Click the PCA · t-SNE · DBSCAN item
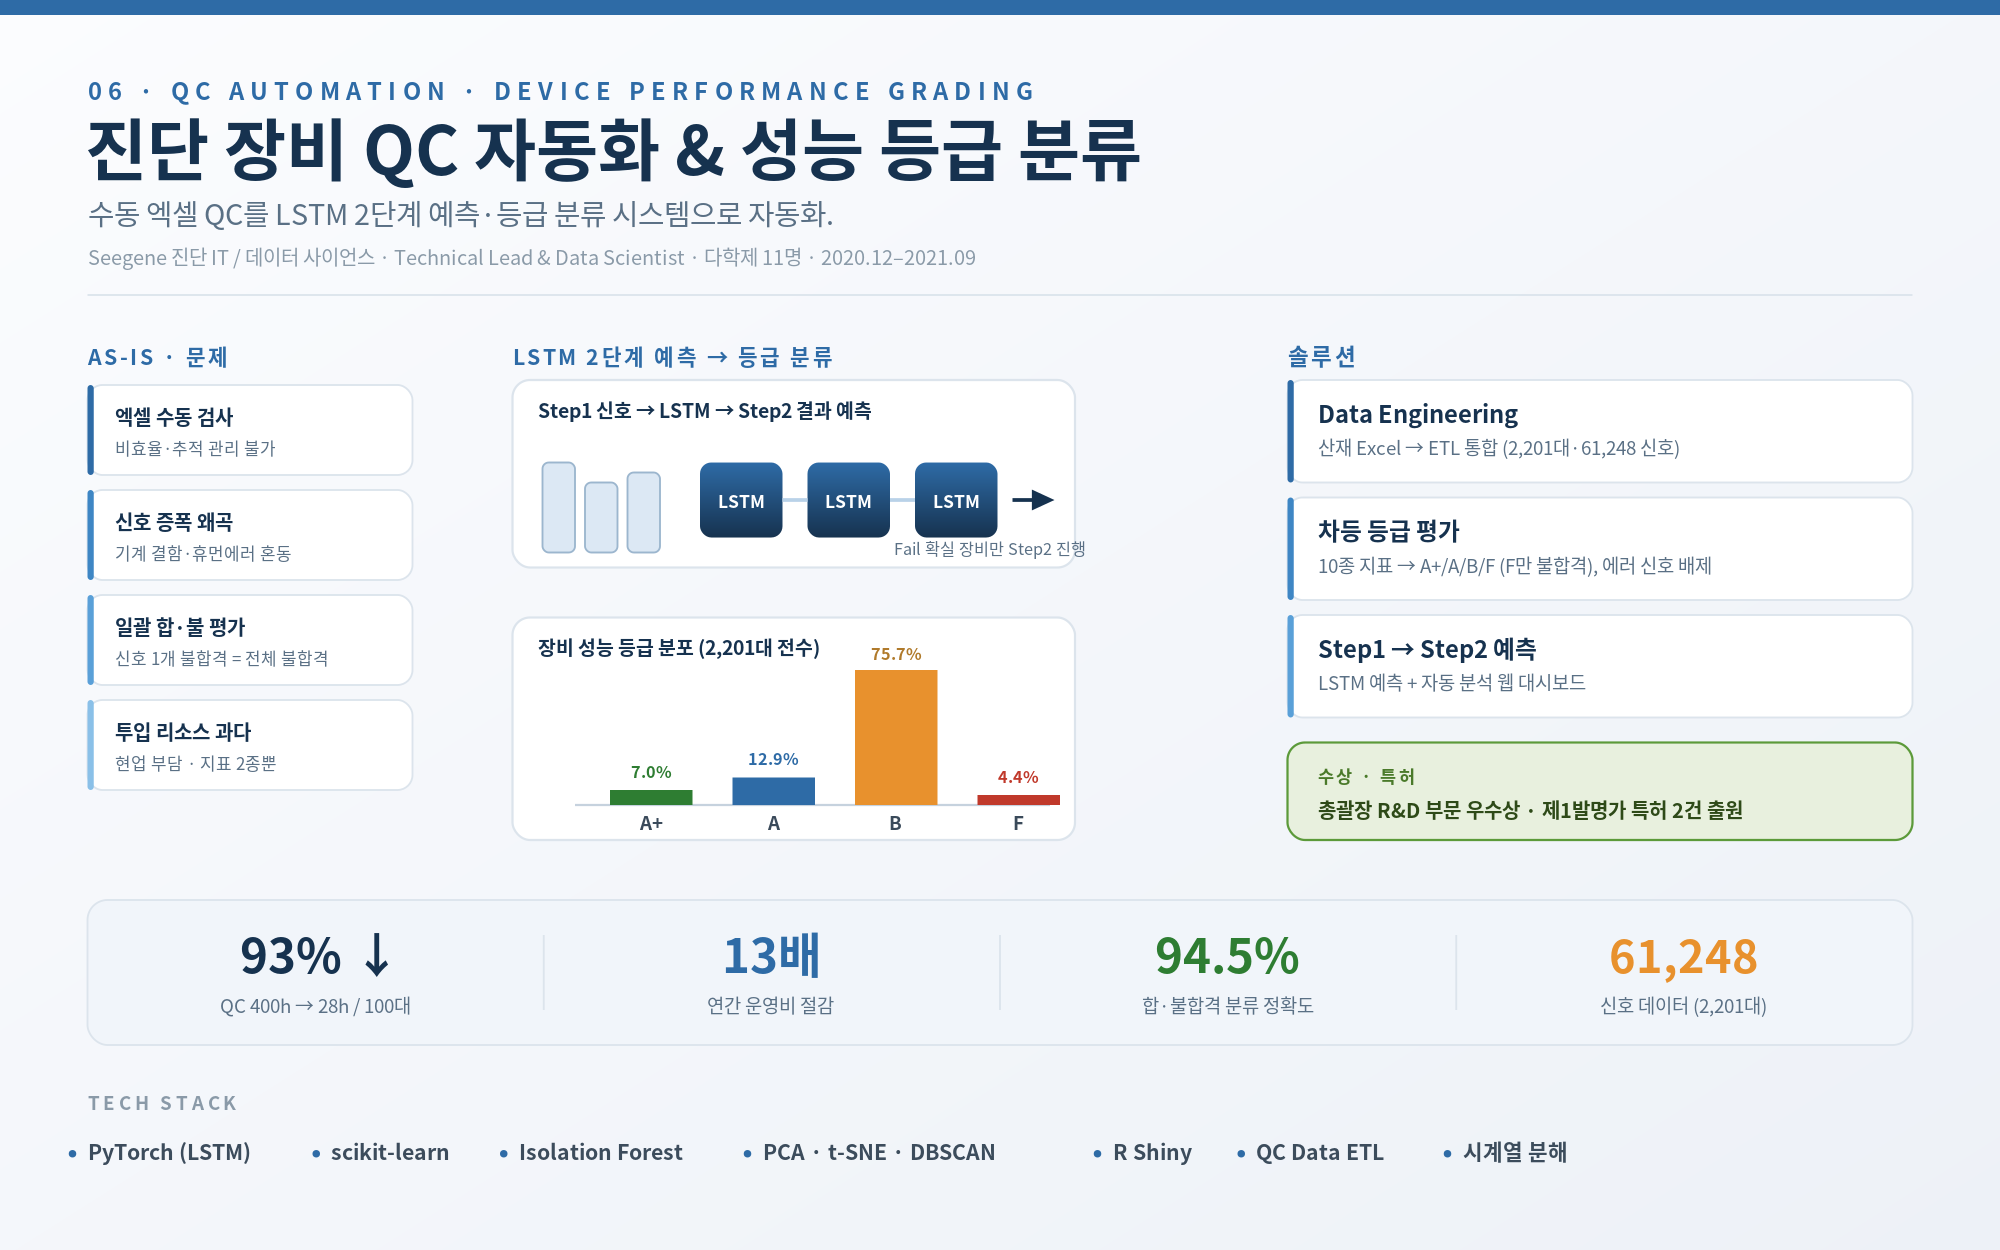 [x=879, y=1152]
